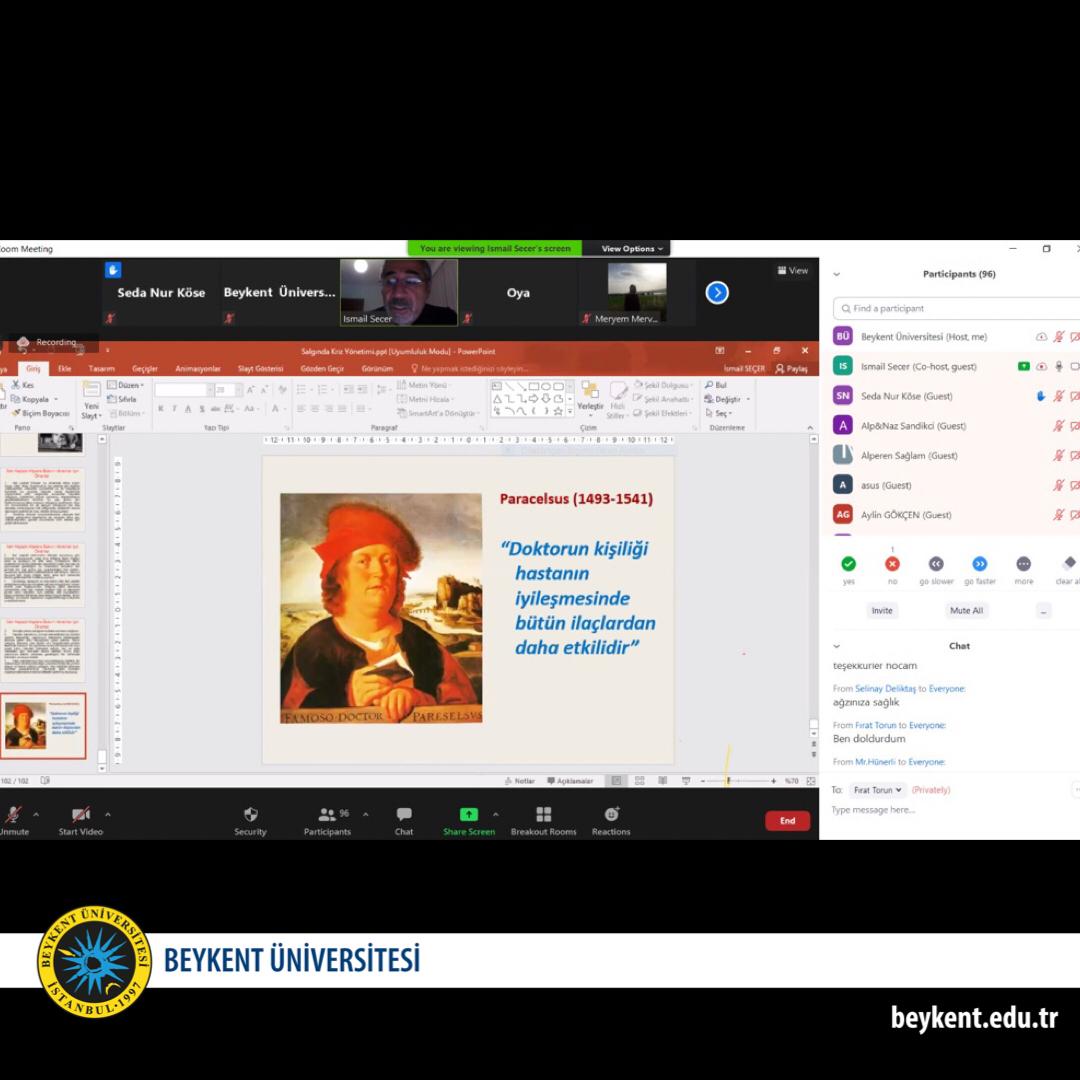
Task: Click the raised hand icon beside Seda Nur Köse
Action: 1041,396
